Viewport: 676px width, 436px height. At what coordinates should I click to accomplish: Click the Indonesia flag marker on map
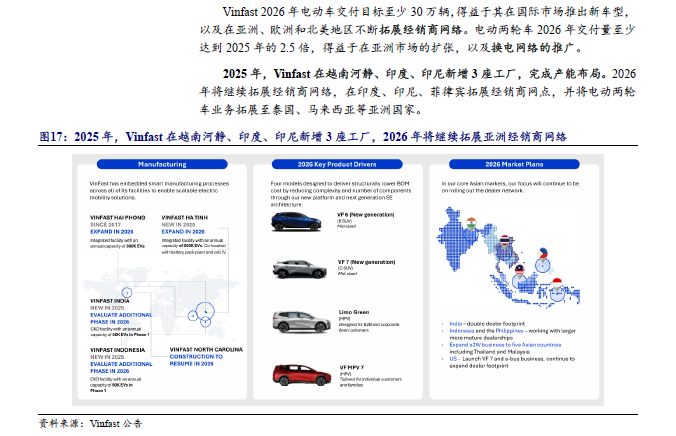557,283
